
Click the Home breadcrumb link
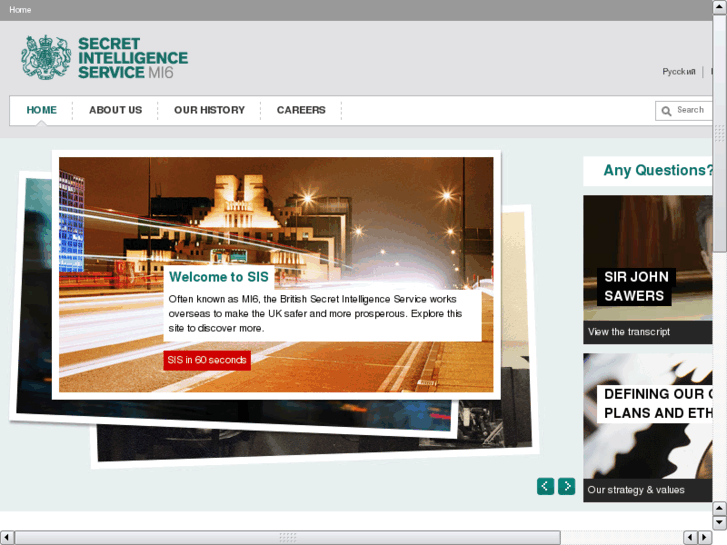20,10
